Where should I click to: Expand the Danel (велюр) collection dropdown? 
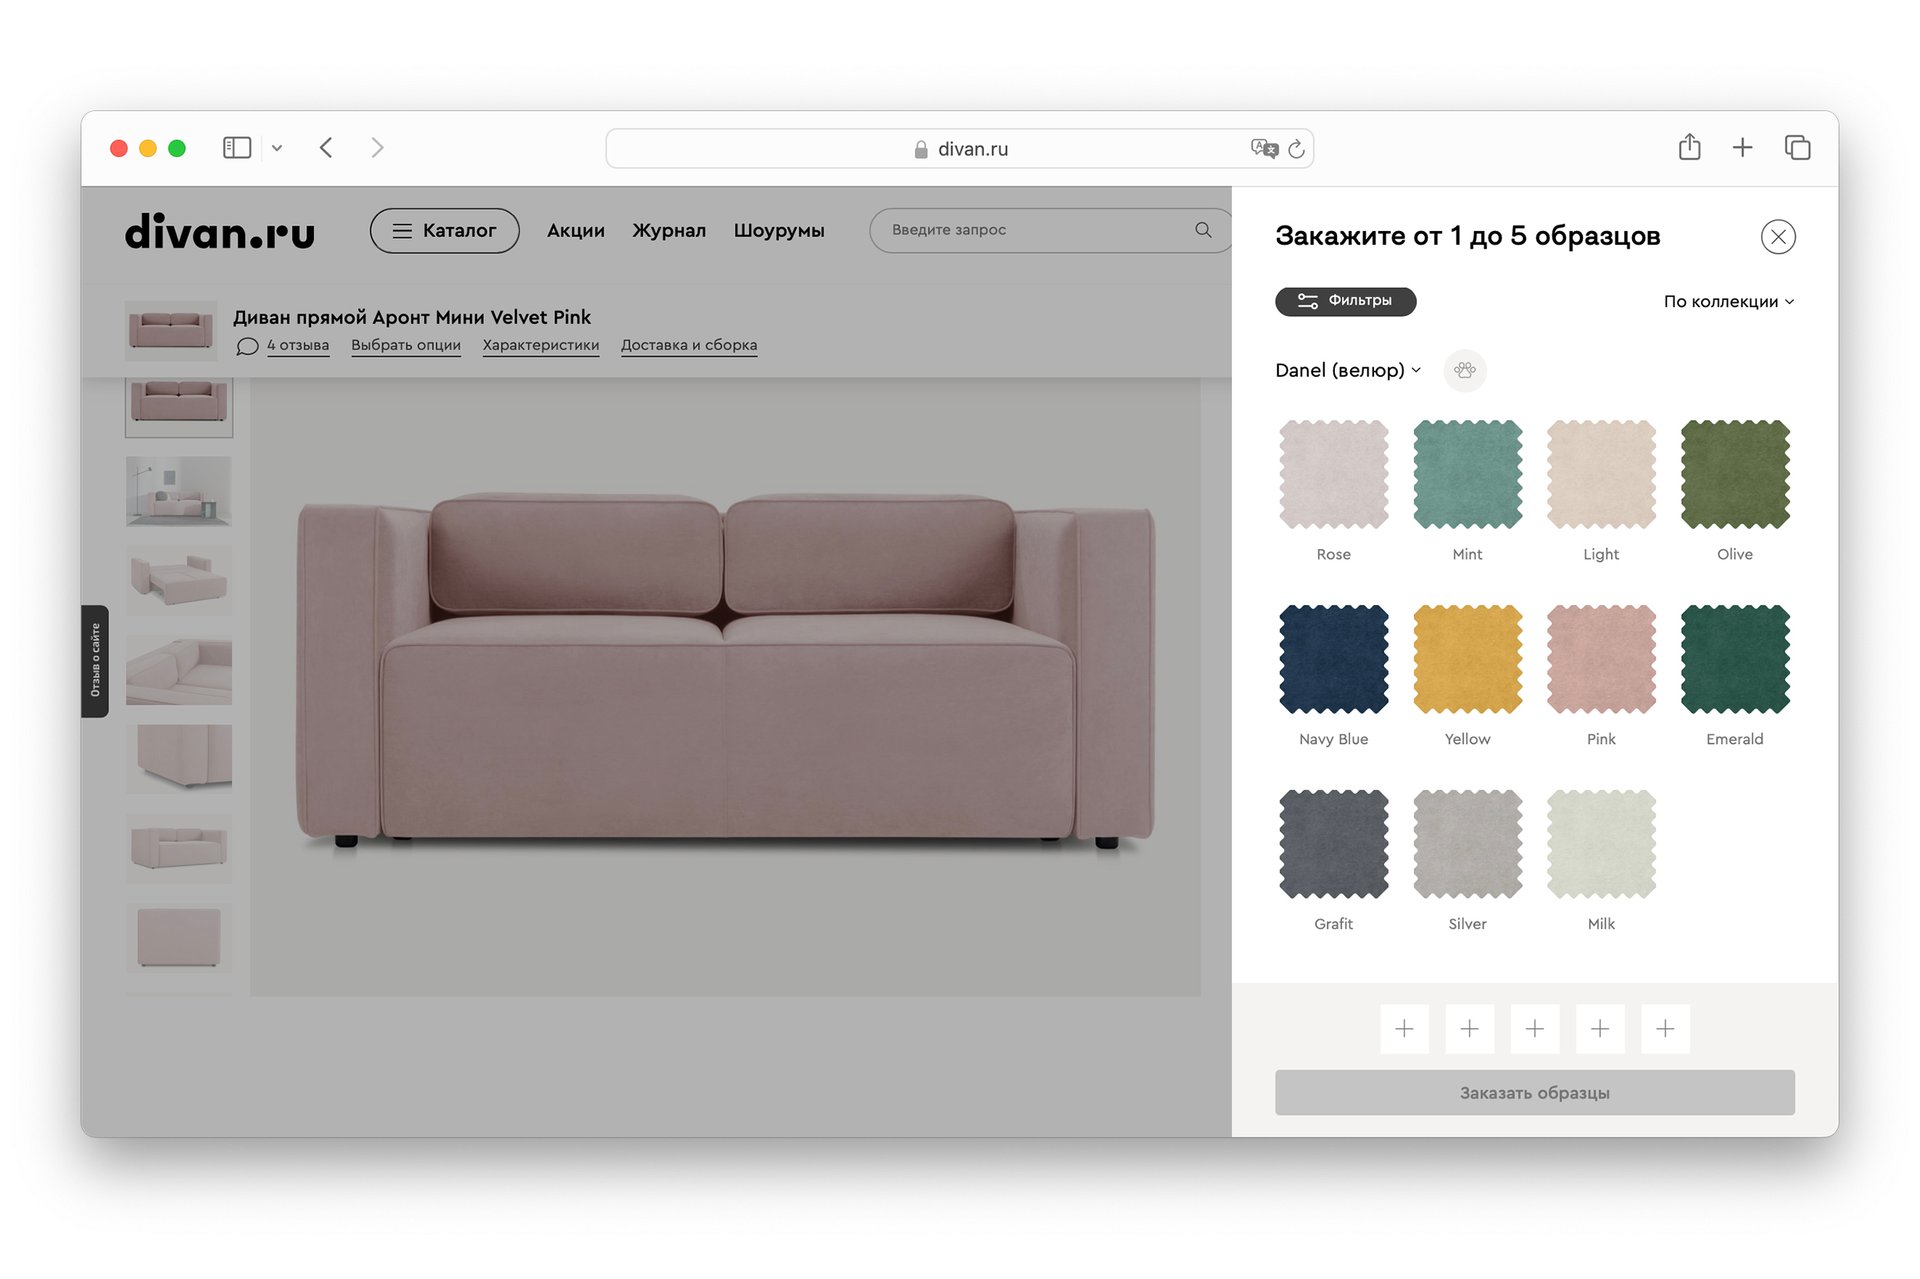coord(1347,371)
